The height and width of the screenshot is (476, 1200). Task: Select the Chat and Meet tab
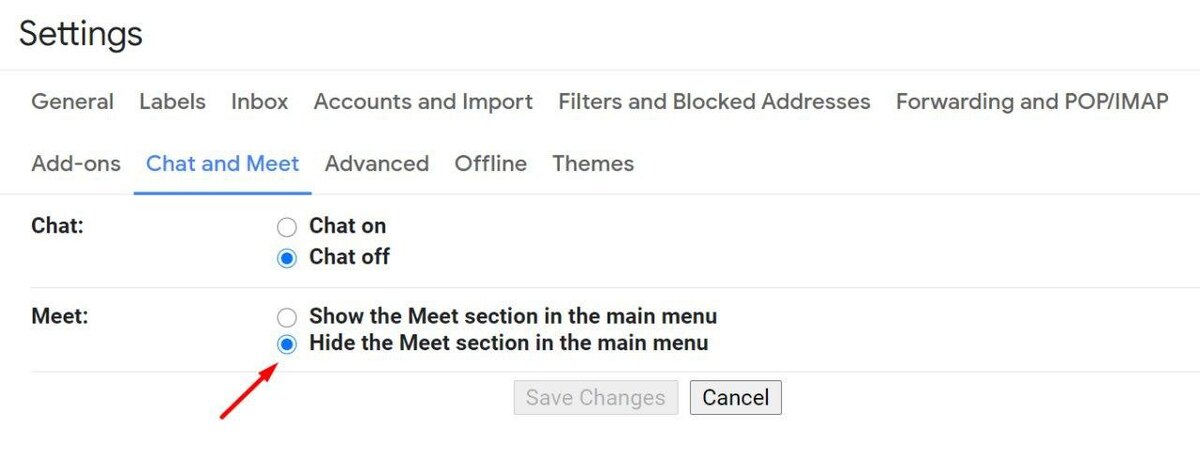coord(223,164)
